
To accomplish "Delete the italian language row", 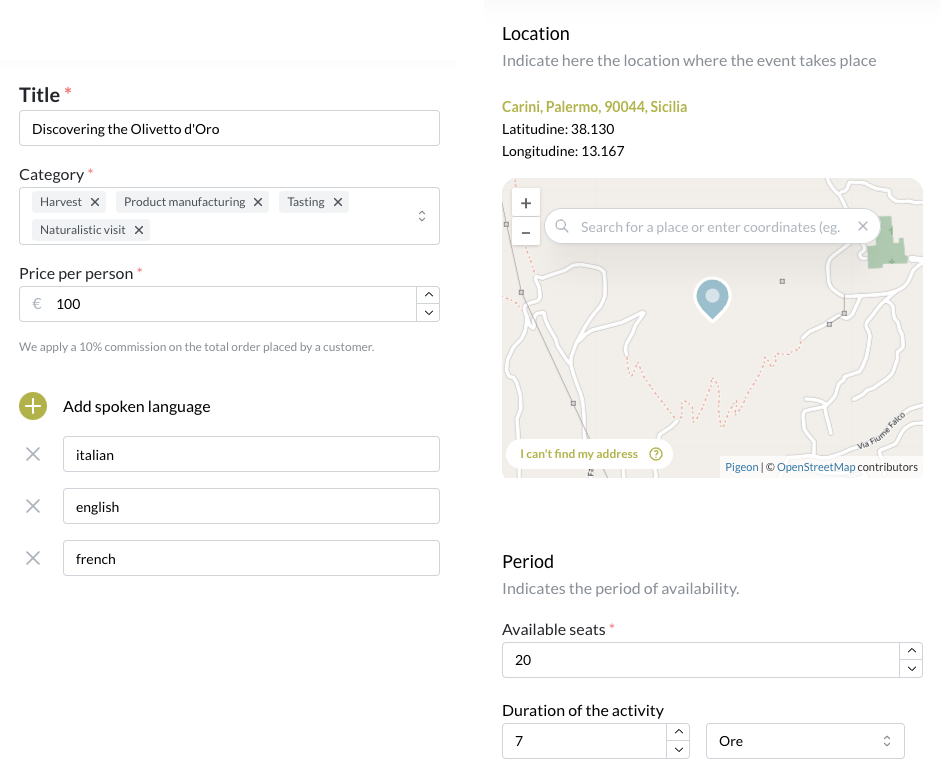I will click(33, 454).
